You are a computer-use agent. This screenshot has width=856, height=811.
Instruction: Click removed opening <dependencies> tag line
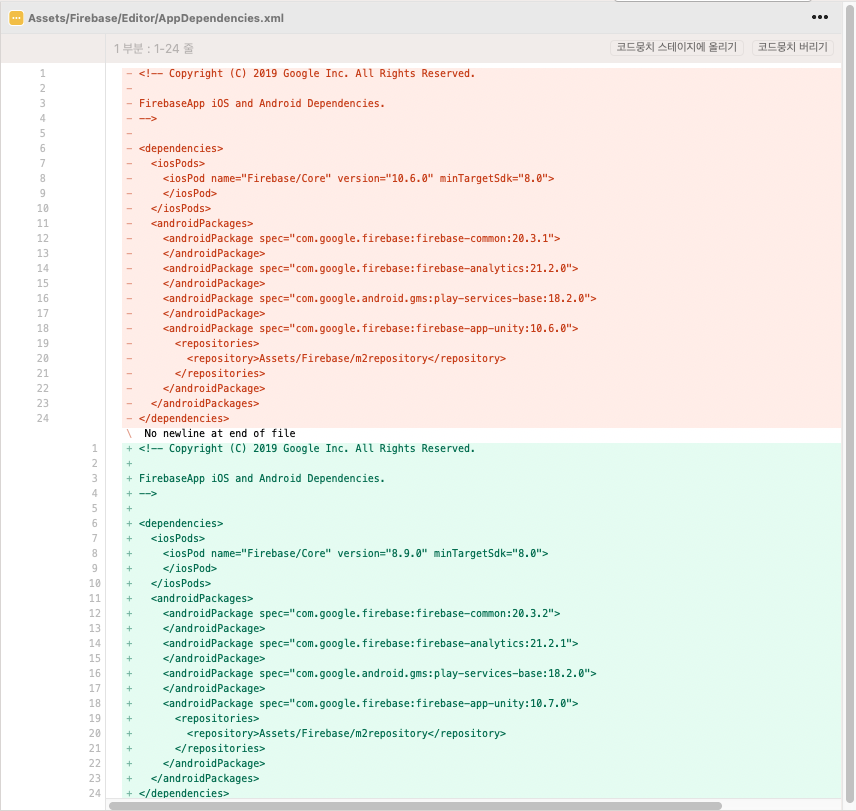tap(482, 148)
